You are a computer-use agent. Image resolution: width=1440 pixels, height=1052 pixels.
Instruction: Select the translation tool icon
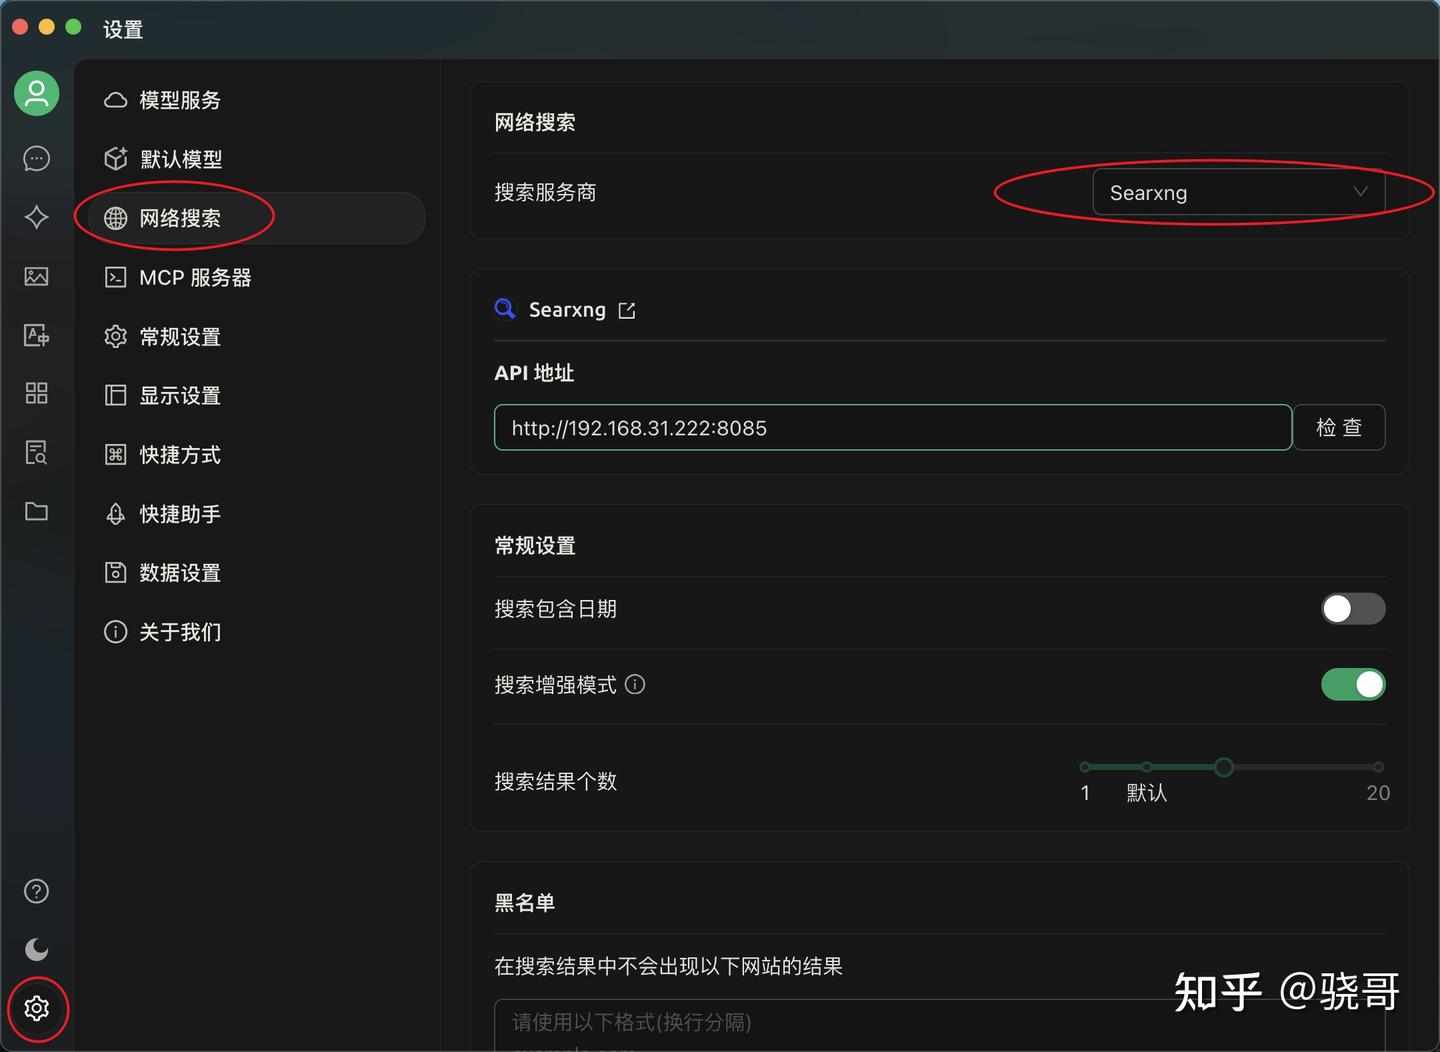(x=36, y=335)
